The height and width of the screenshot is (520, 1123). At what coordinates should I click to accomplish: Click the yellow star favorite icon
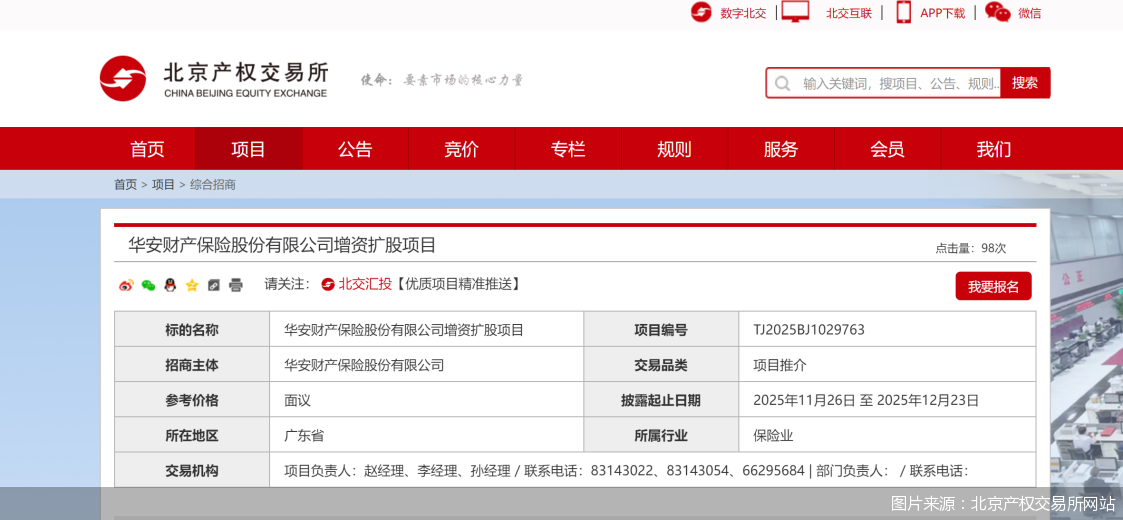pos(192,285)
